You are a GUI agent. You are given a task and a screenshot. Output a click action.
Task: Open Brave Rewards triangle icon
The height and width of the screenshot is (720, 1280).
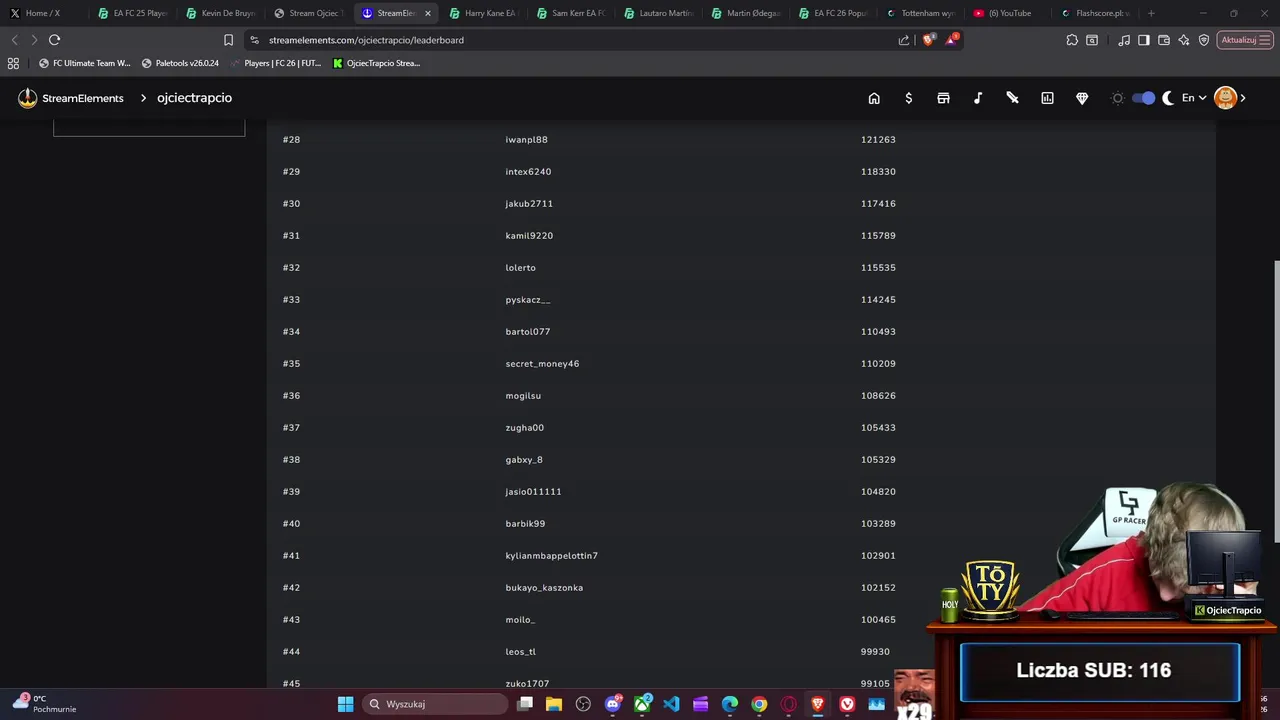pyautogui.click(x=952, y=40)
